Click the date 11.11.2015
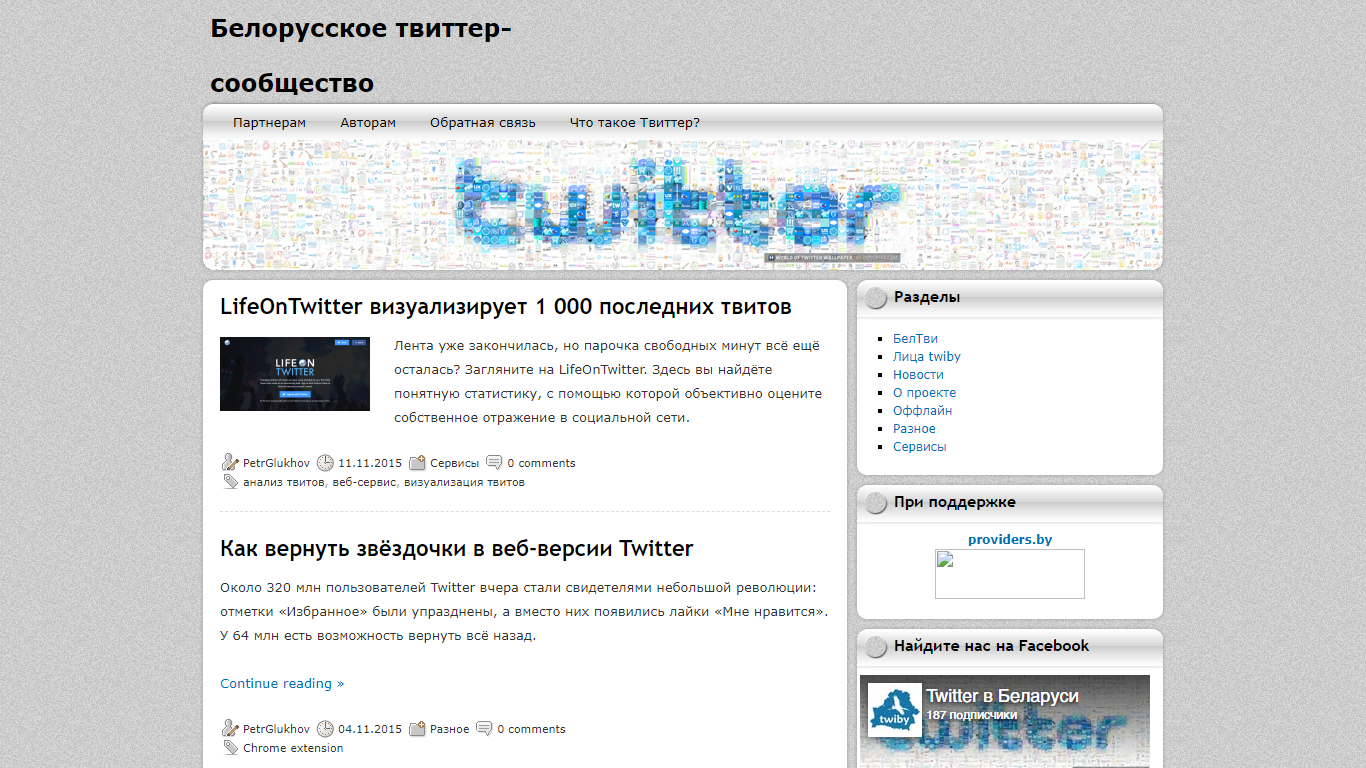The height and width of the screenshot is (768, 1366). click(370, 463)
